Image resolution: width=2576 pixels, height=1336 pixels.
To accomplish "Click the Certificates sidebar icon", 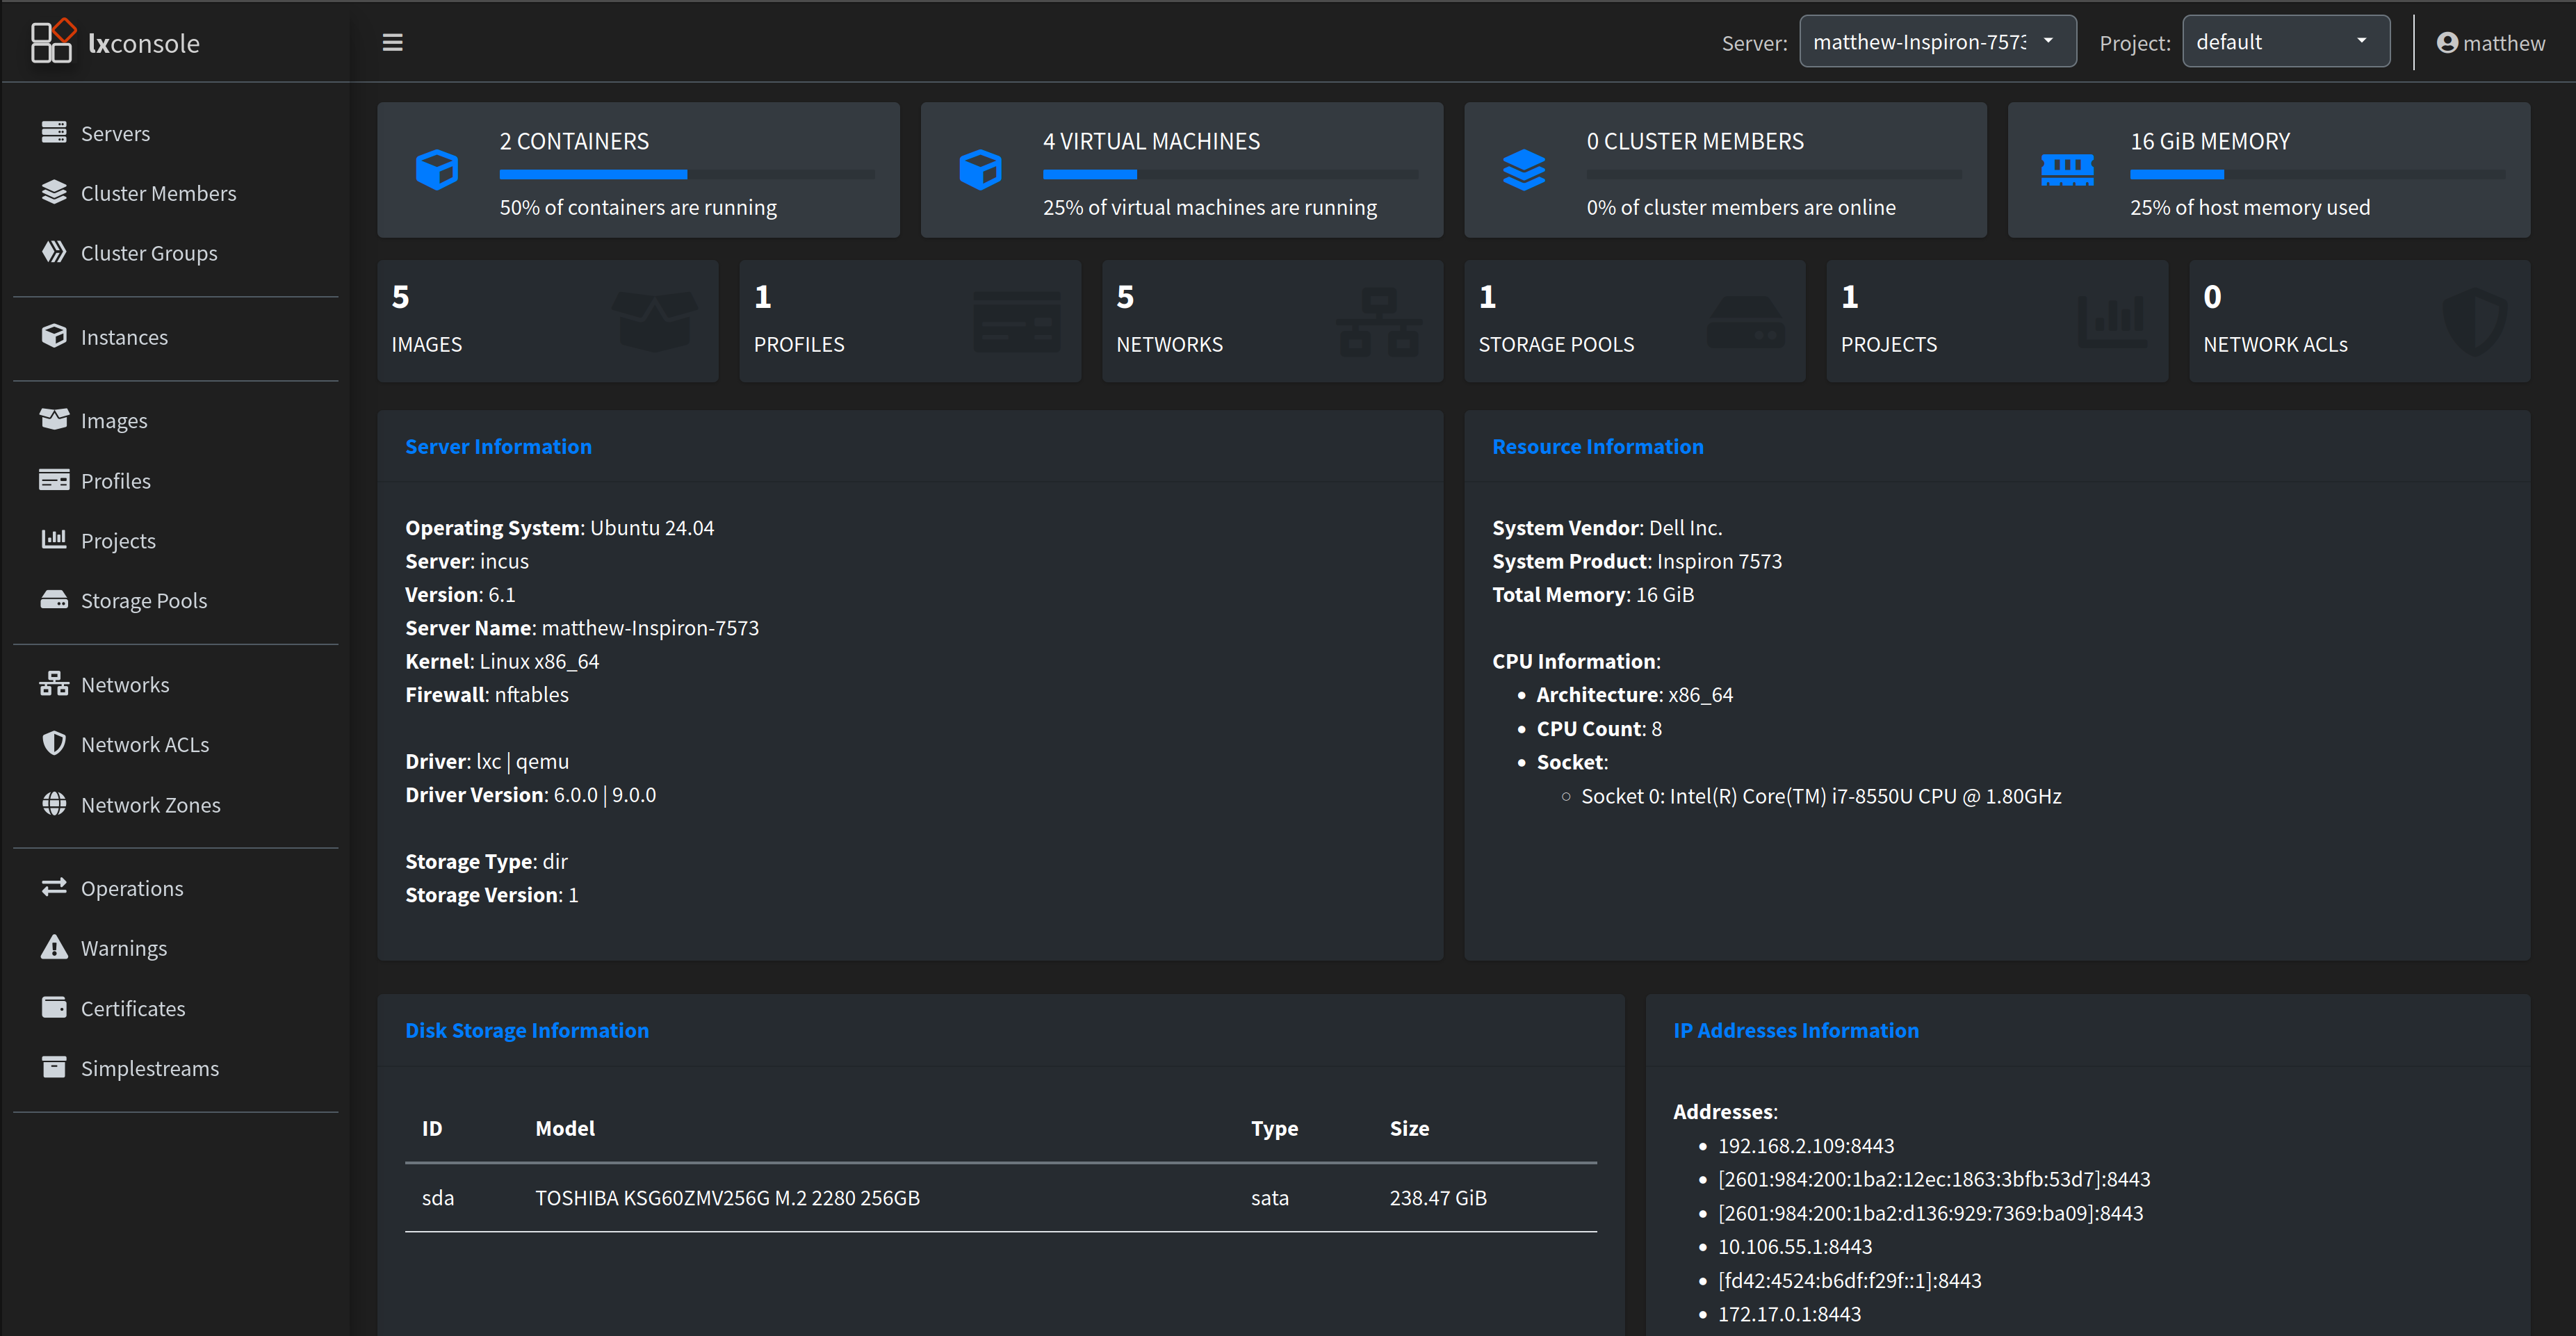I will click(x=54, y=1007).
